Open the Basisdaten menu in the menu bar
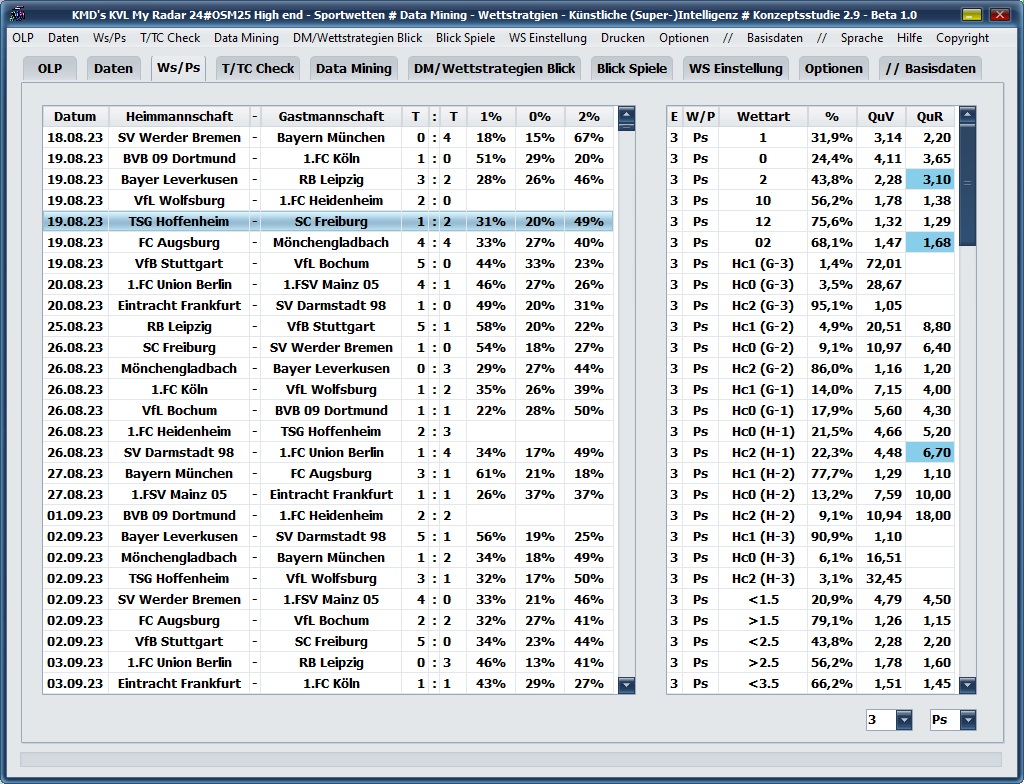The height and width of the screenshot is (784, 1024). [x=775, y=38]
